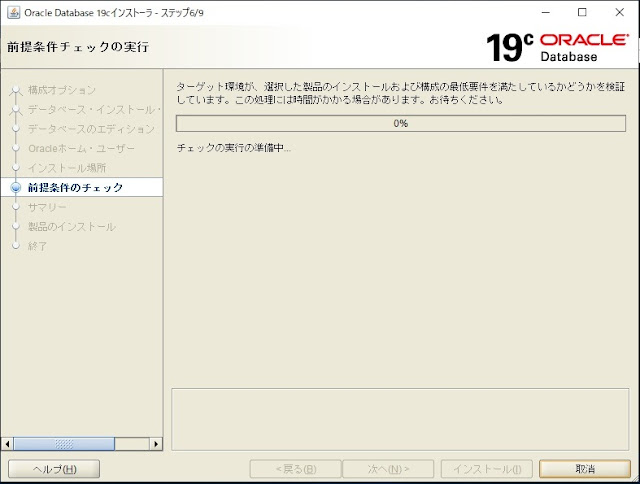Click the インストール(I) button
Viewport: 640px width, 484px height.
pos(487,469)
